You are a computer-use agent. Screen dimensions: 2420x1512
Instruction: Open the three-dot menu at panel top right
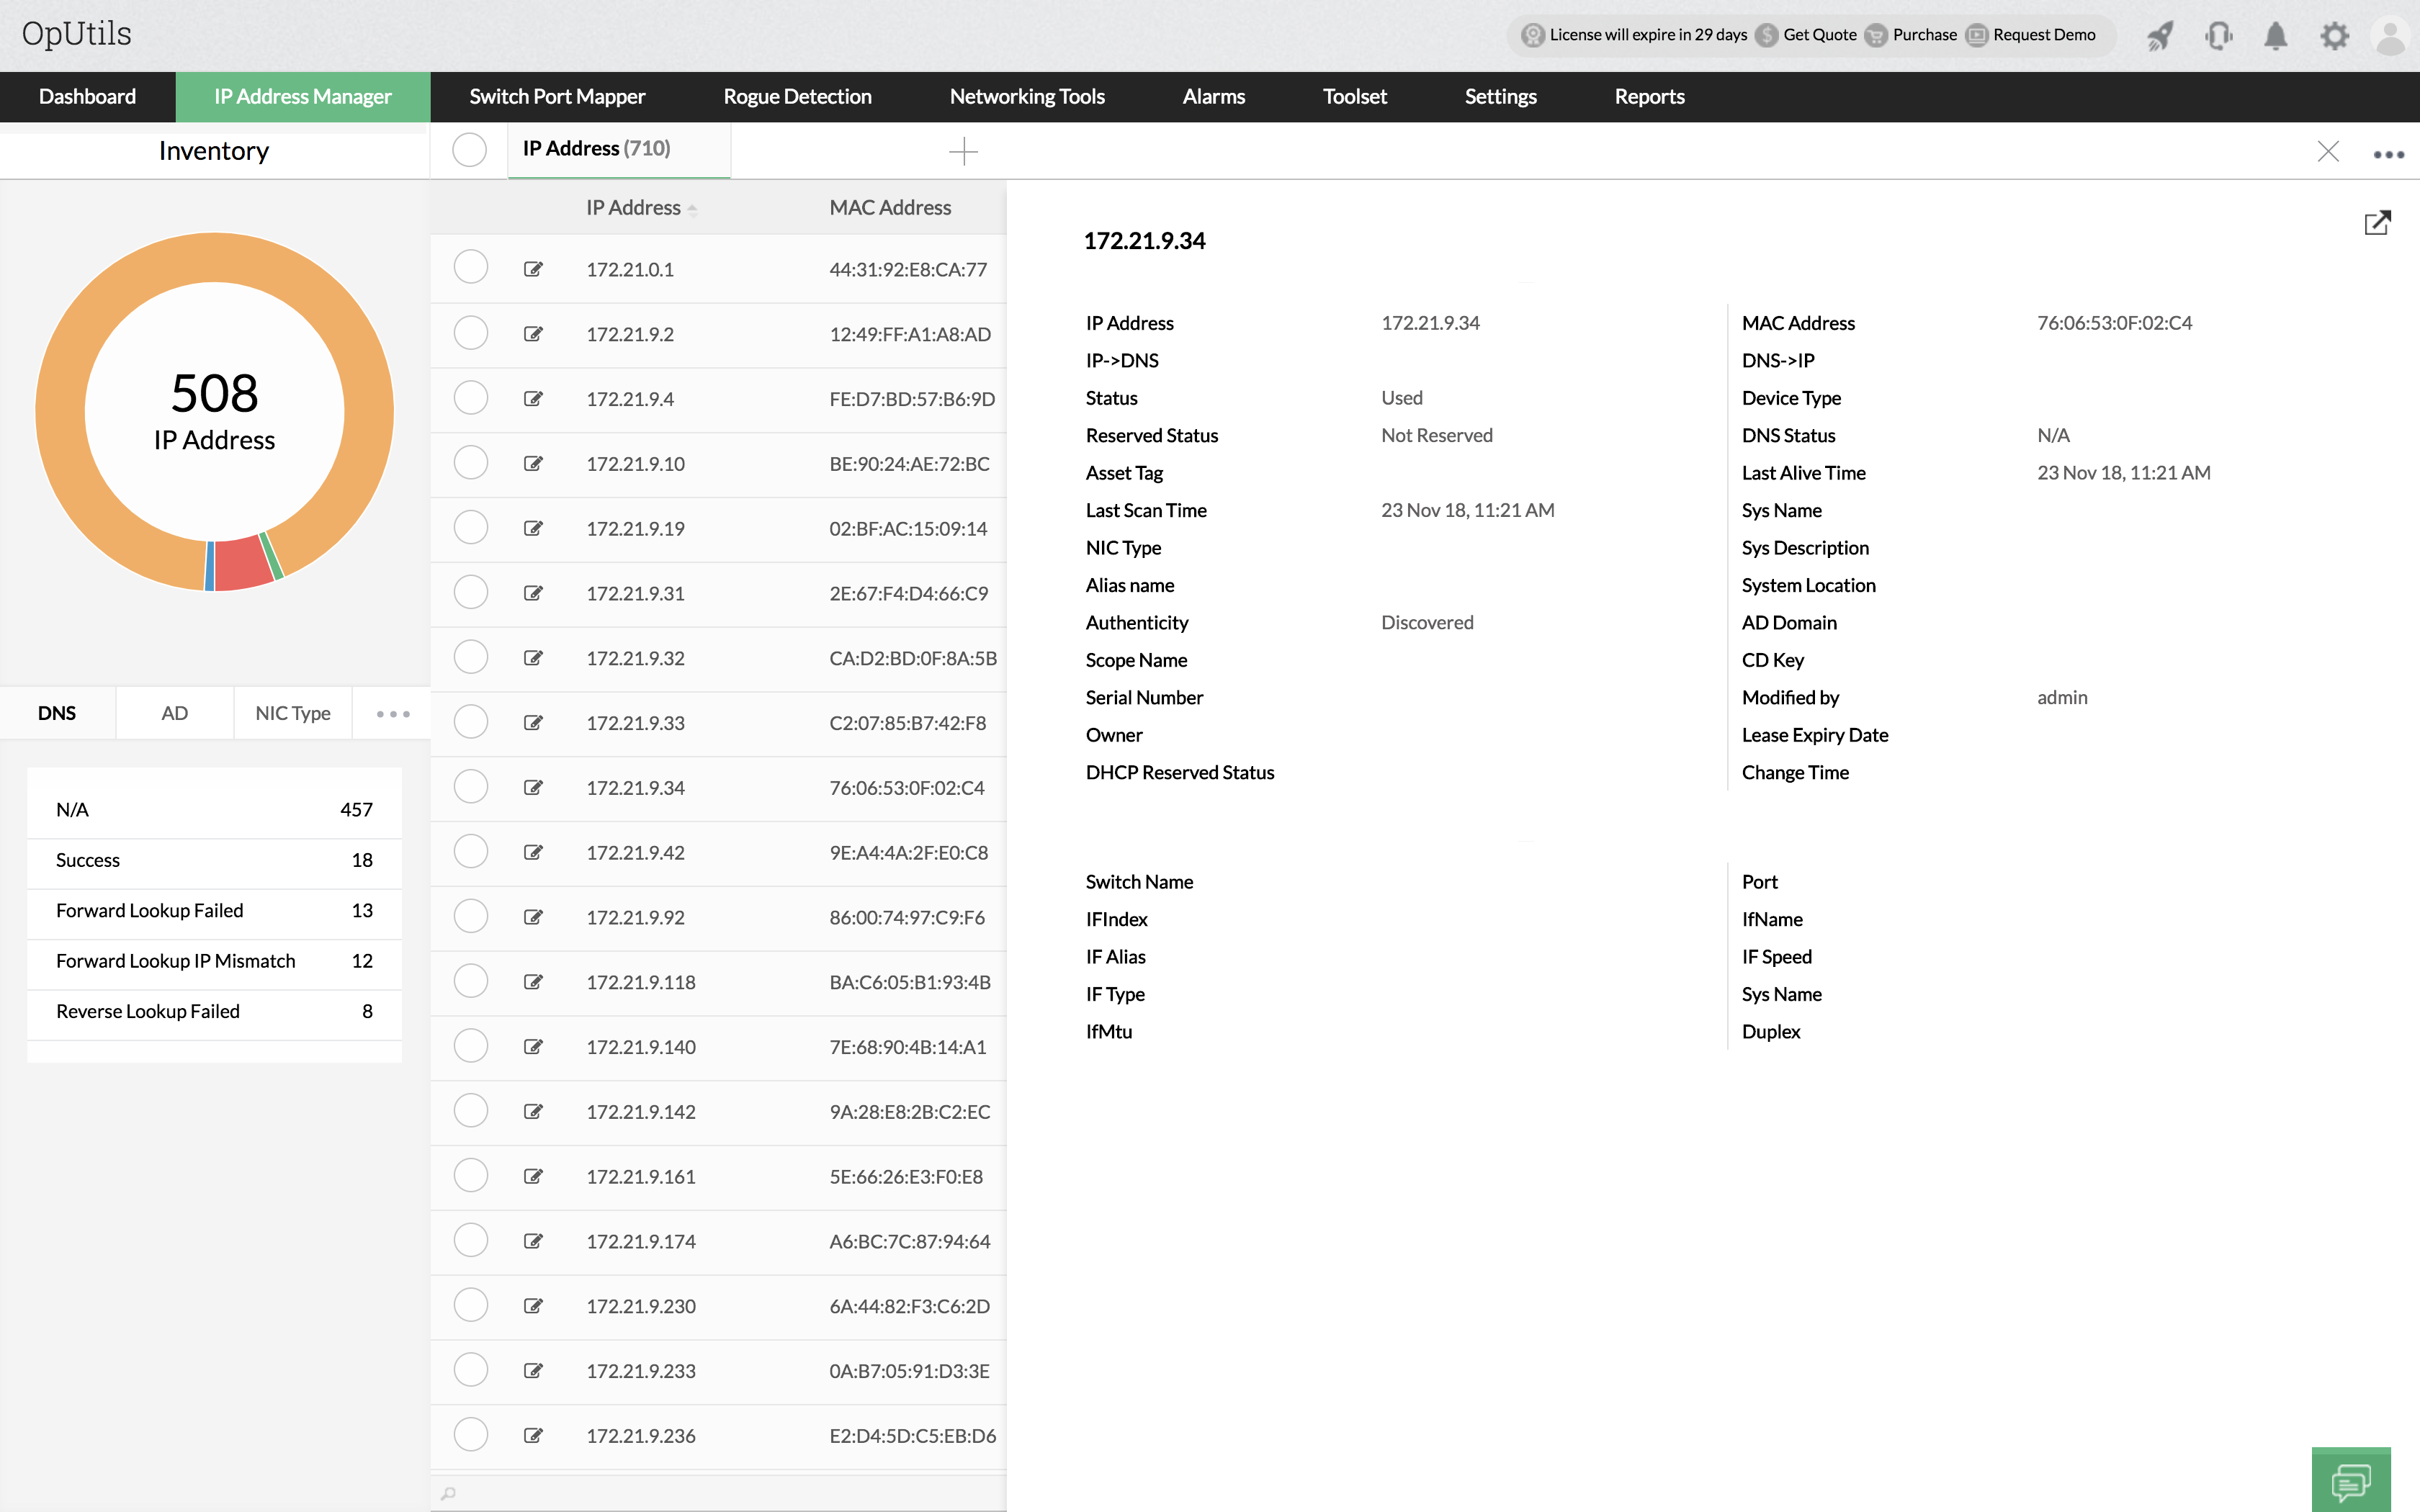pos(2388,154)
